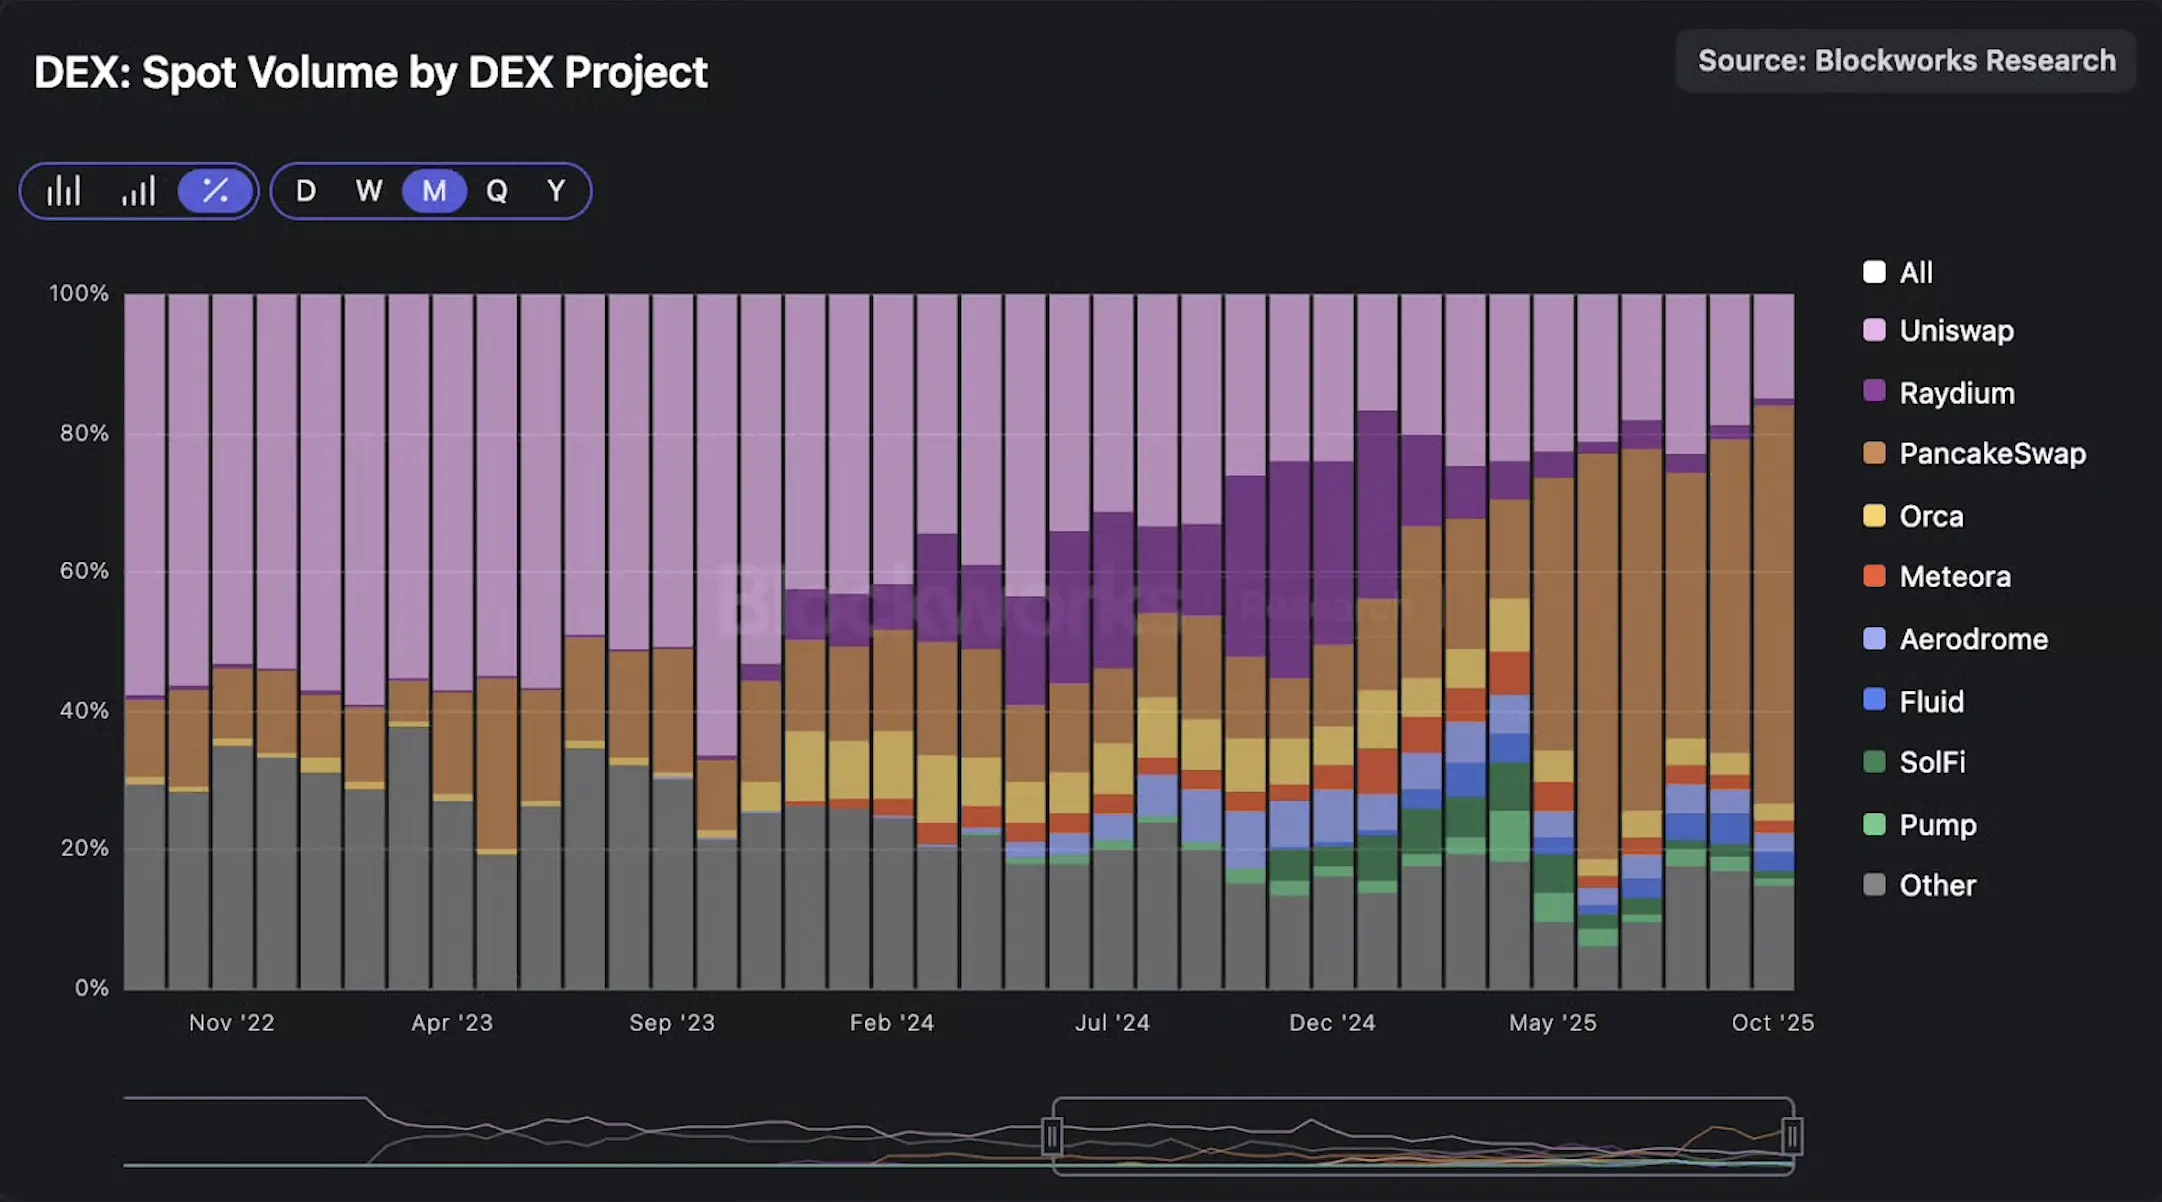
Task: Toggle the Other legend entry
Action: [1936, 885]
